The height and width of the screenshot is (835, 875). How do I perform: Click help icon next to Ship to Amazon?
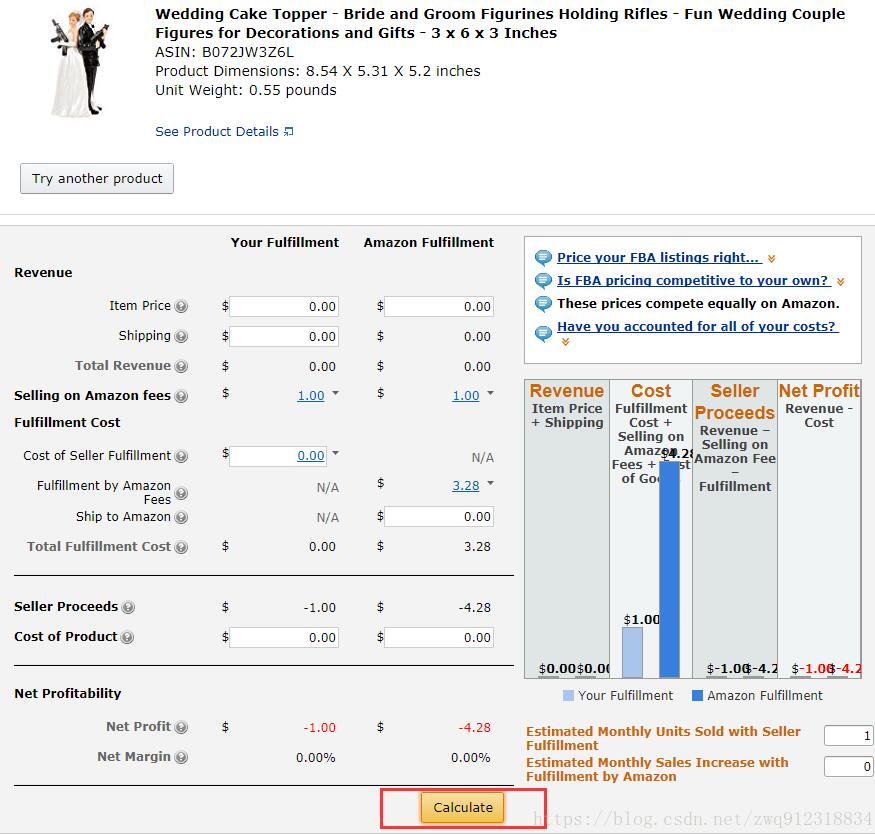point(181,517)
